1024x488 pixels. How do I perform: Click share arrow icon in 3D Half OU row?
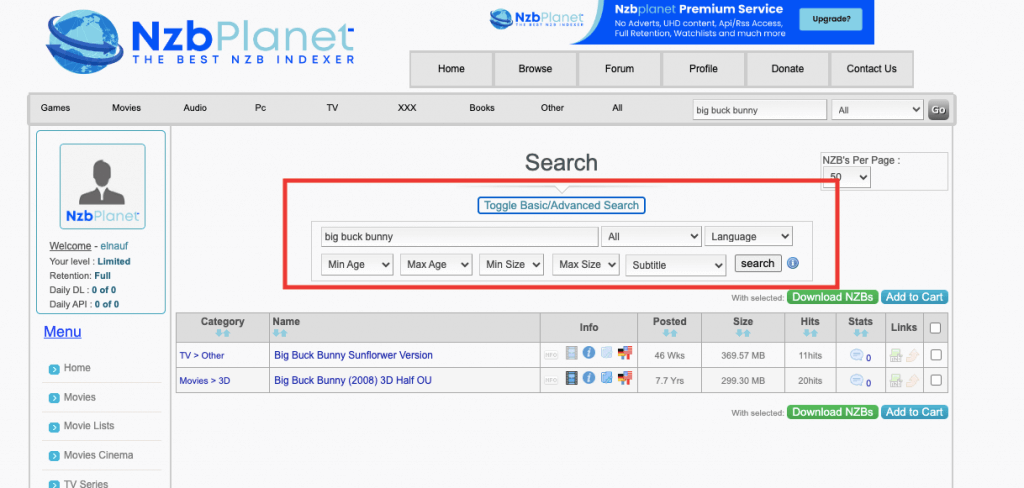(912, 380)
